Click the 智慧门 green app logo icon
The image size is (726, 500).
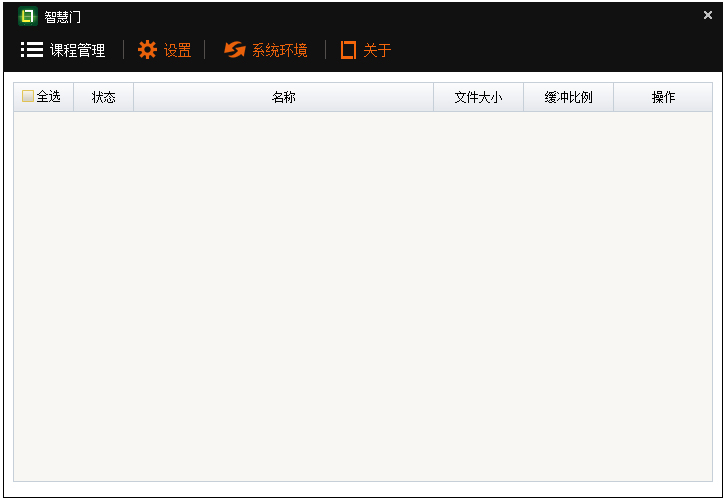[27, 16]
